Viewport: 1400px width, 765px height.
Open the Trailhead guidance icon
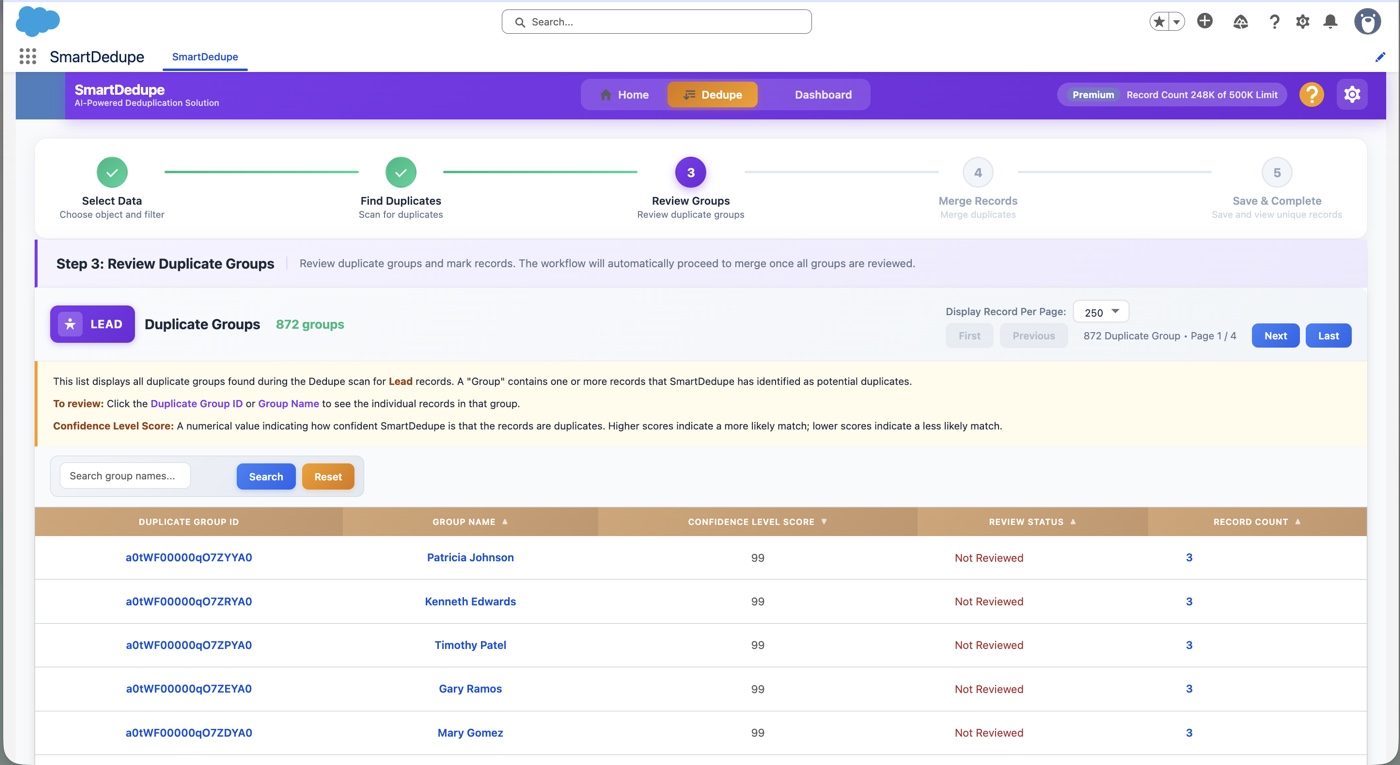tap(1240, 20)
